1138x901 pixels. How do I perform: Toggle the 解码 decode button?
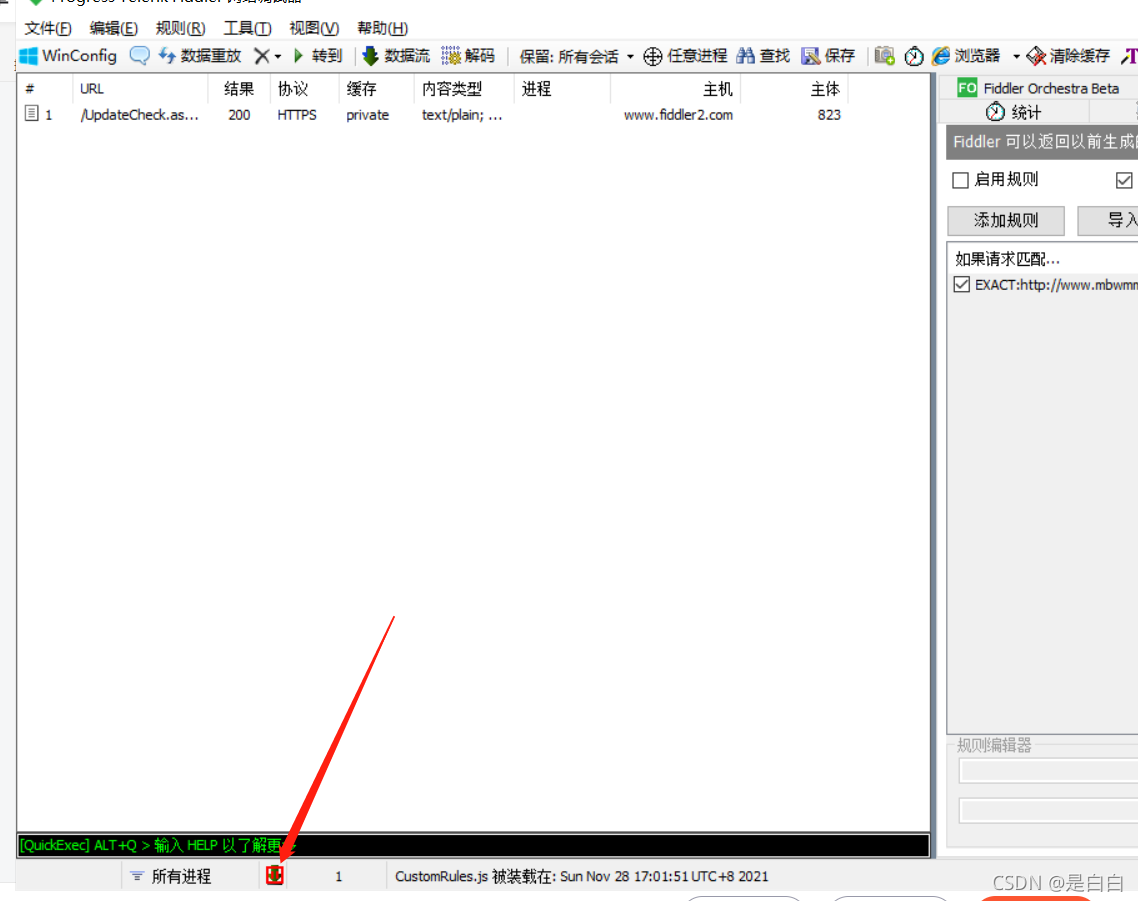[468, 56]
